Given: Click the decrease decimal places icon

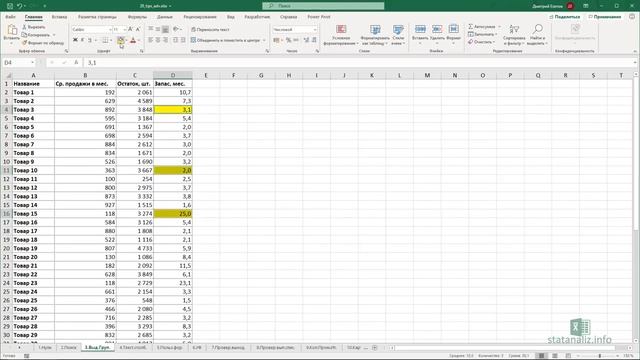Looking at the screenshot, I should [314, 40].
